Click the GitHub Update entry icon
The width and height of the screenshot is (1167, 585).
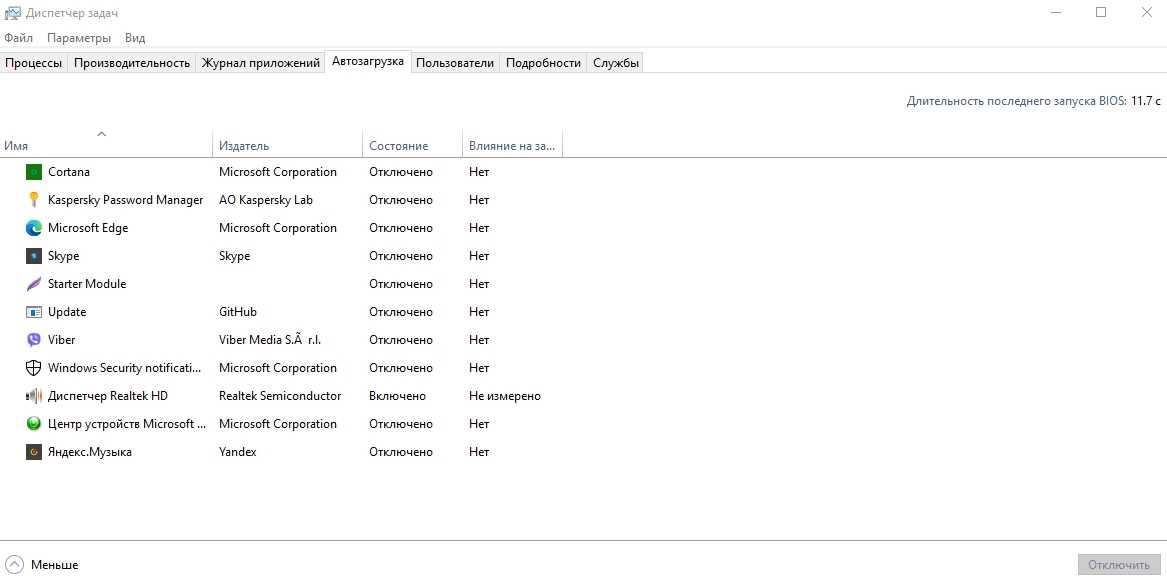34,312
